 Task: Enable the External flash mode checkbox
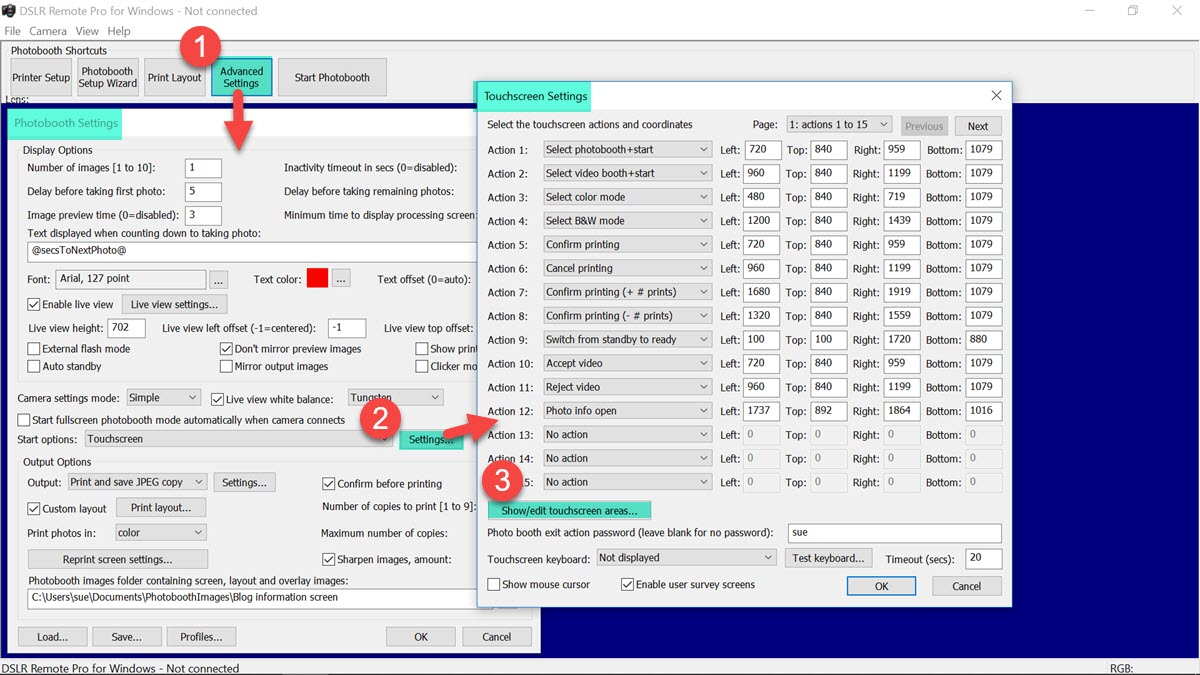point(34,349)
